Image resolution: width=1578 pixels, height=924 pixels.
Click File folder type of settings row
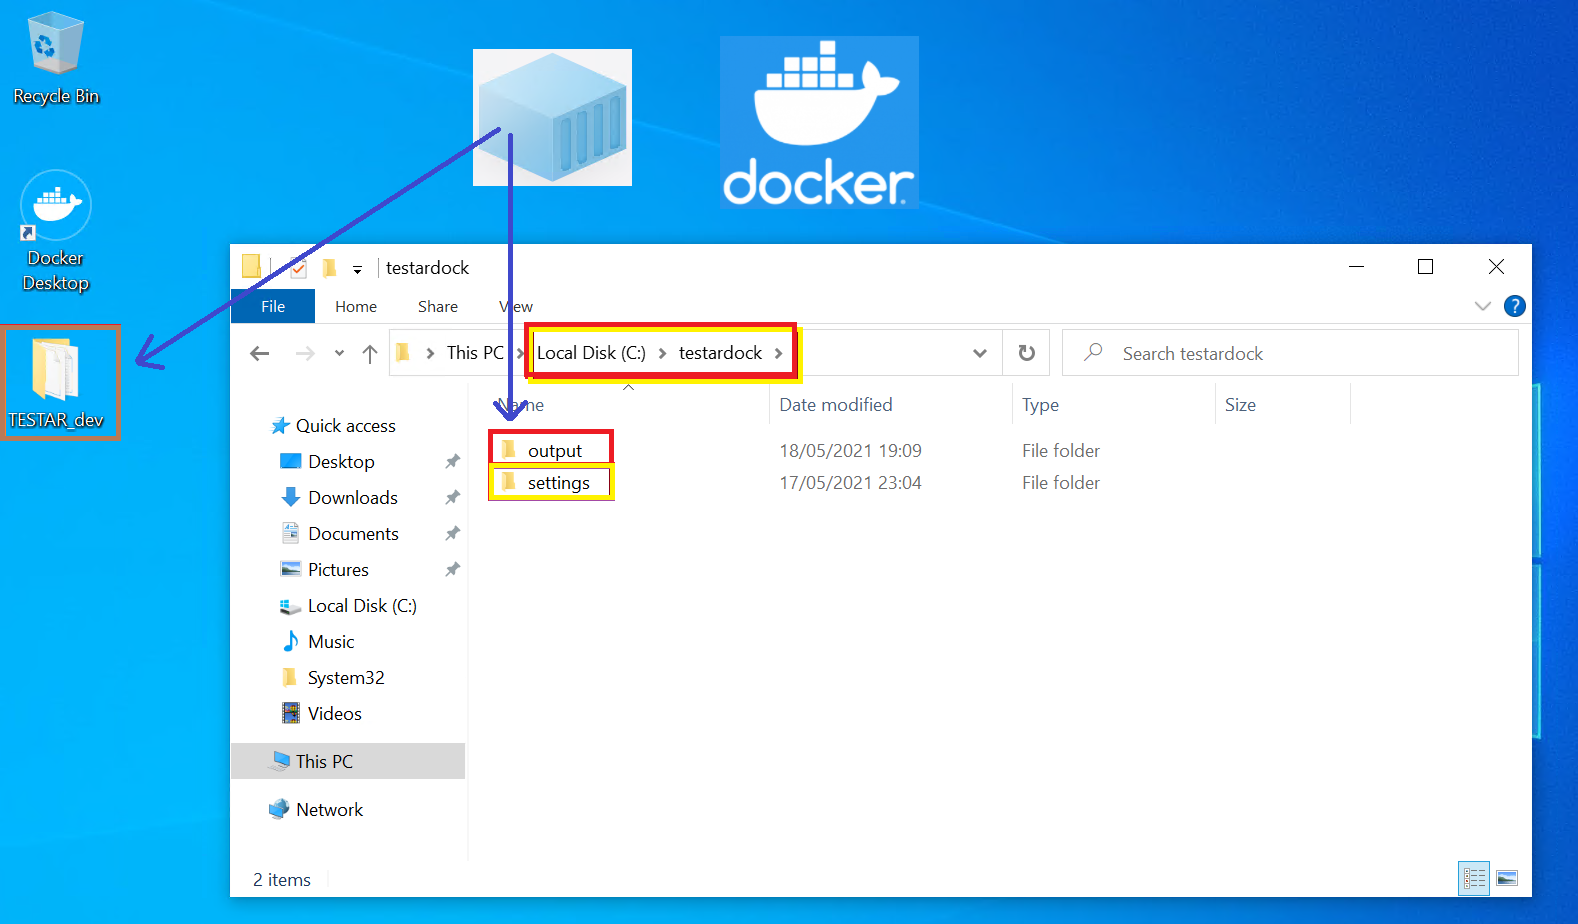[1060, 483]
